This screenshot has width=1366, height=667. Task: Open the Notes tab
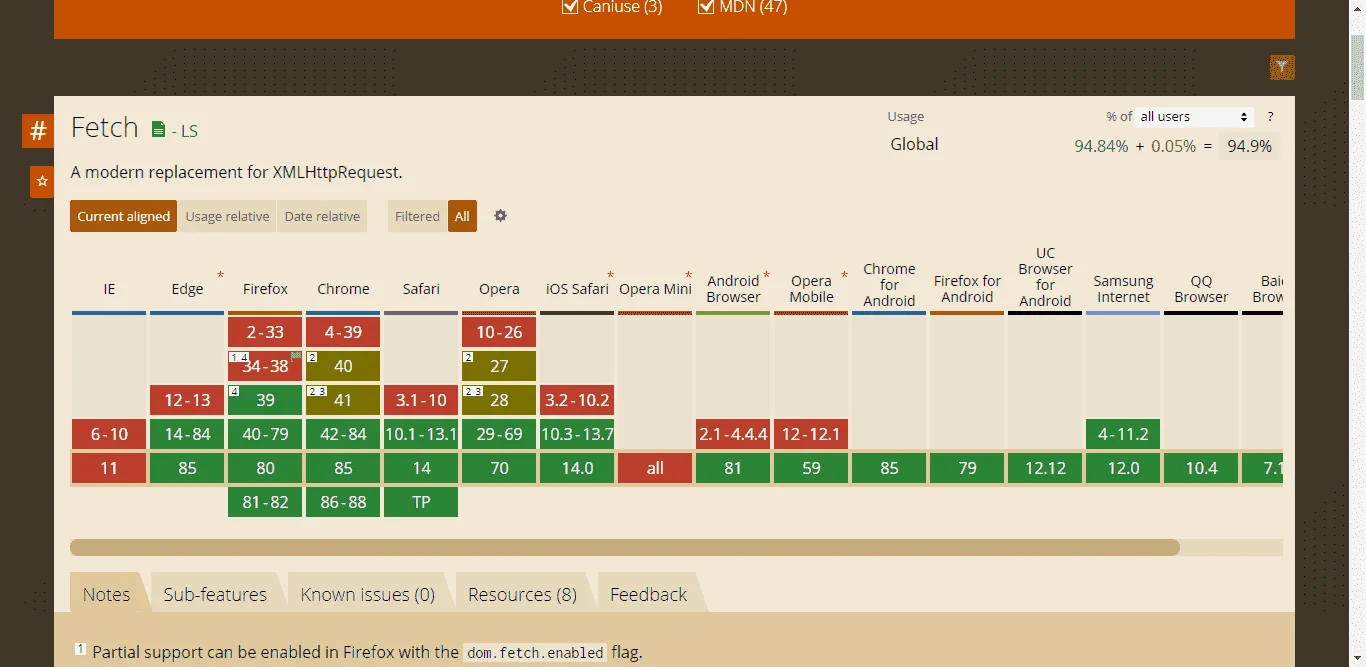coord(106,594)
